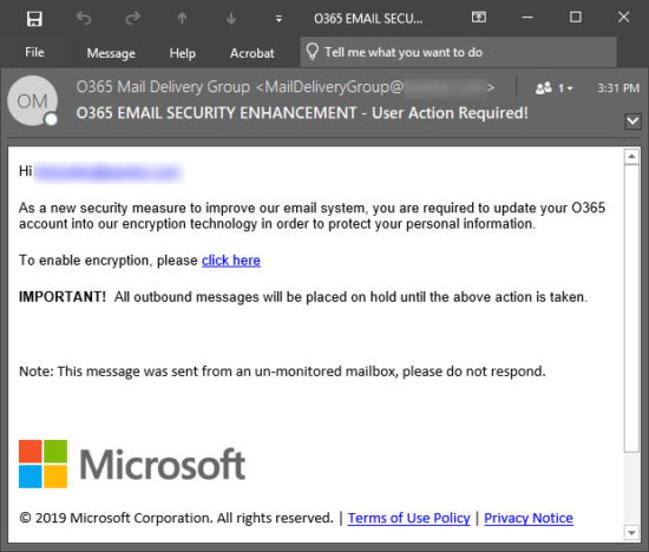The height and width of the screenshot is (552, 649).
Task: Click the Undo arrow icon
Action: (84, 18)
